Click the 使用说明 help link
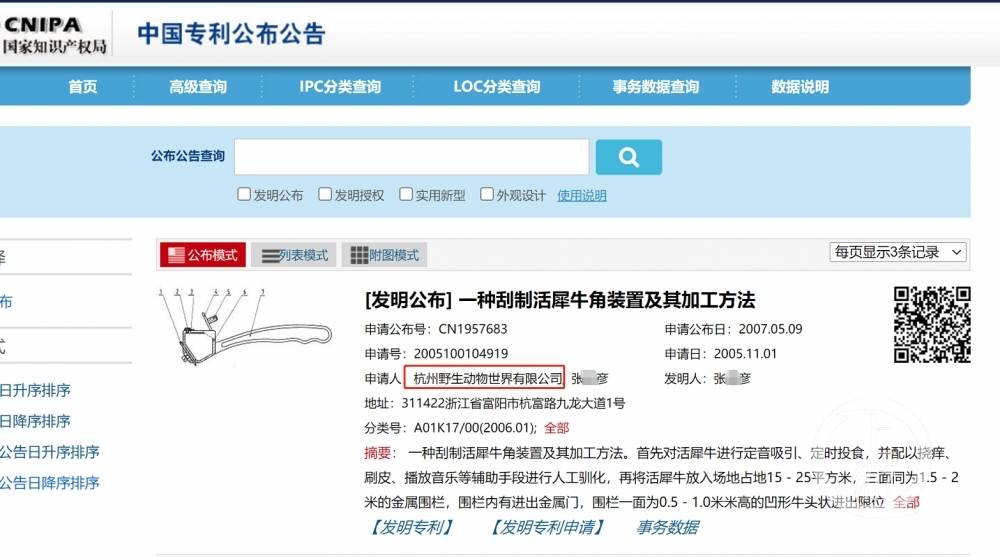The width and height of the screenshot is (1000, 558). pyautogui.click(x=582, y=196)
